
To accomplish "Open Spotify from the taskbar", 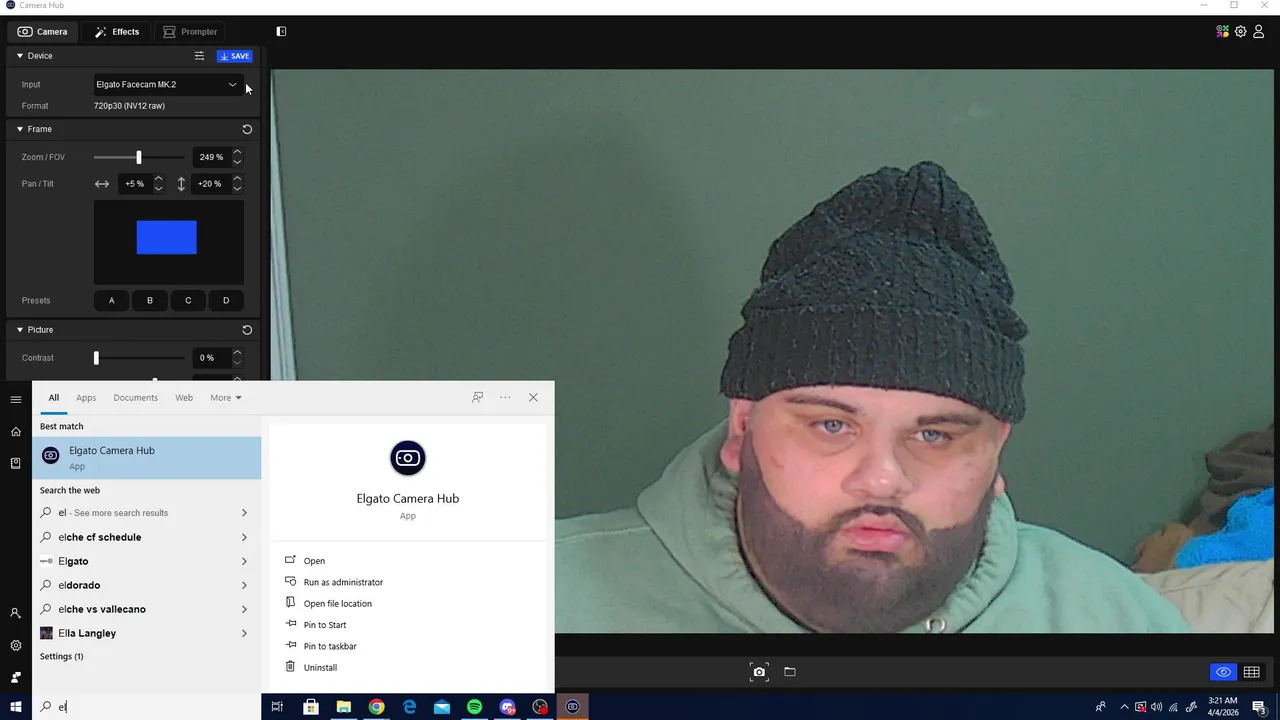I will (x=475, y=707).
